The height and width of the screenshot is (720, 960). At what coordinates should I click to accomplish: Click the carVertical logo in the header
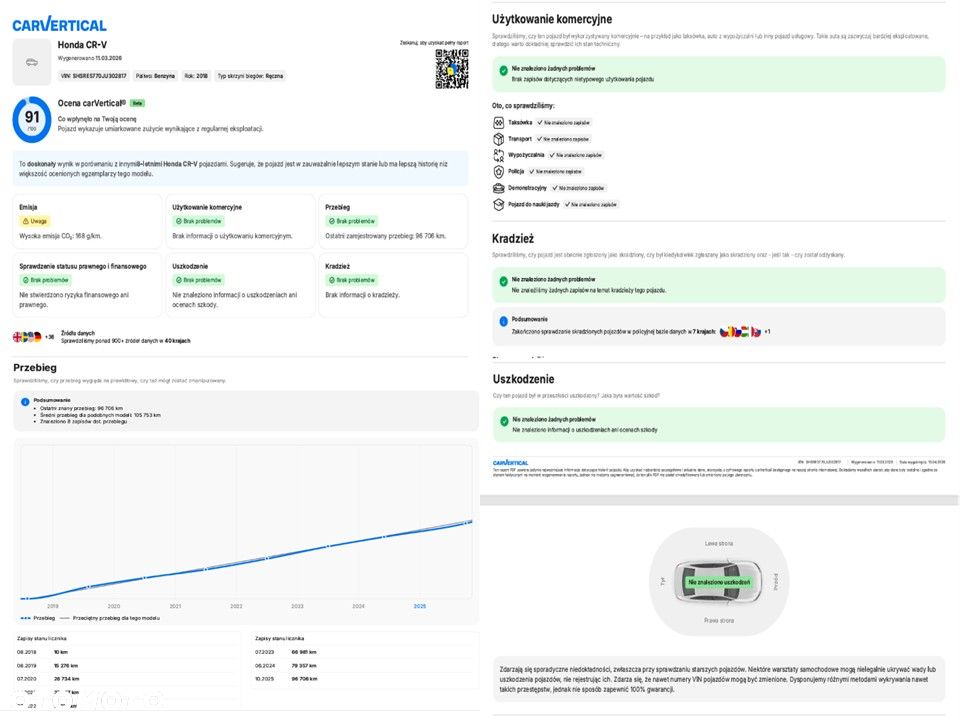click(59, 25)
